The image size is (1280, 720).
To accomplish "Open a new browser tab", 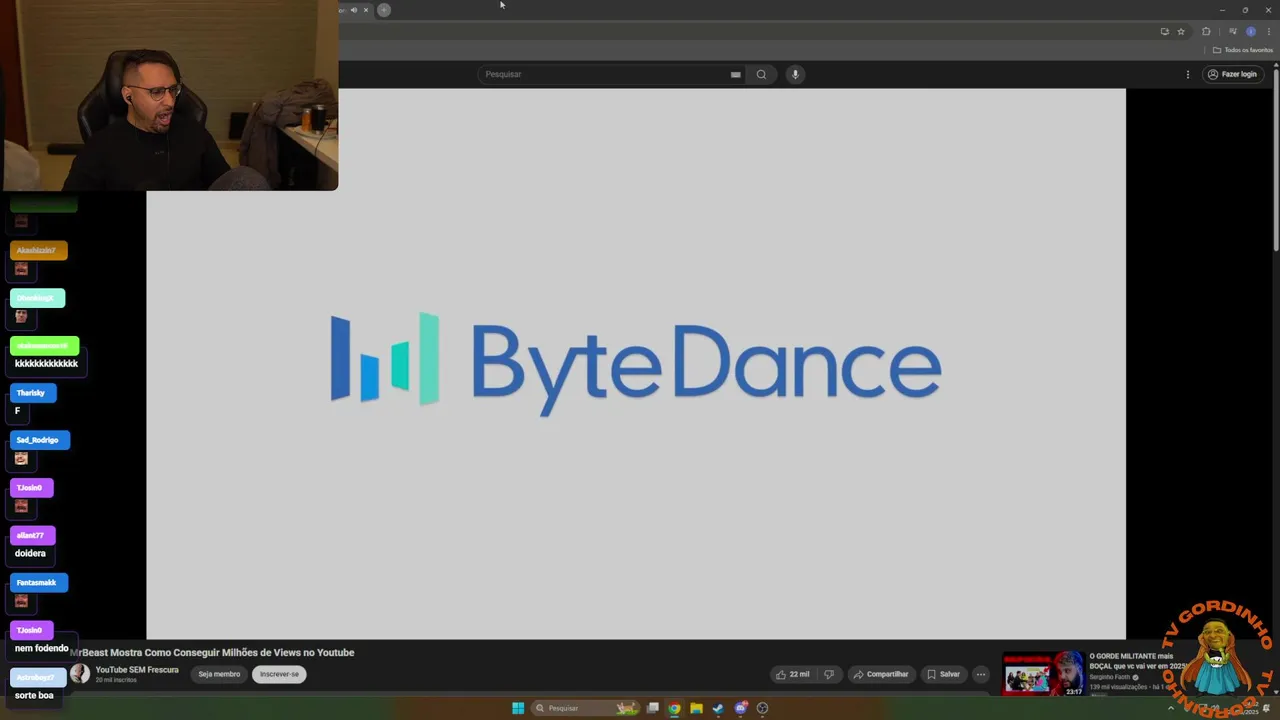I will (384, 10).
